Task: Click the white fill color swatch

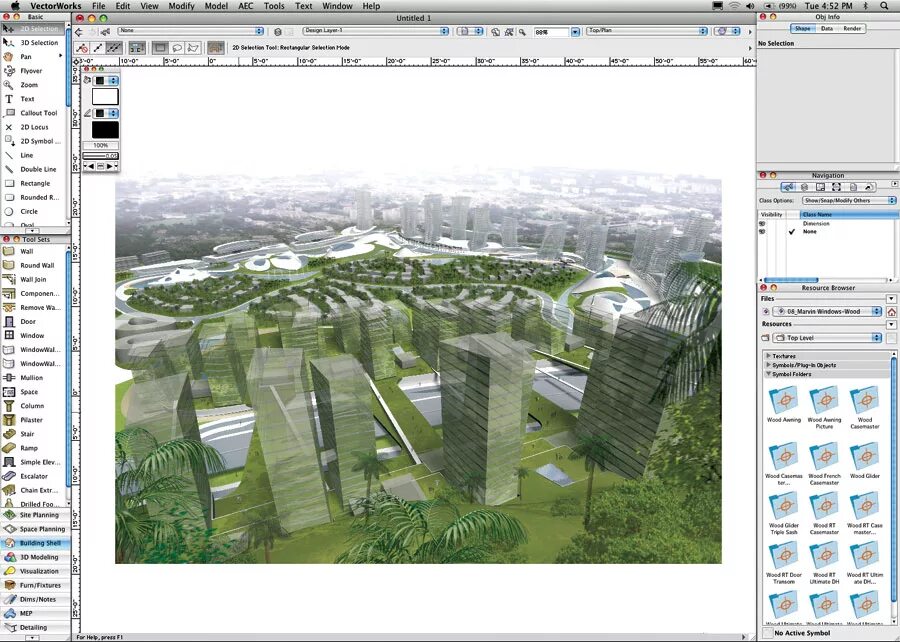Action: click(x=105, y=97)
